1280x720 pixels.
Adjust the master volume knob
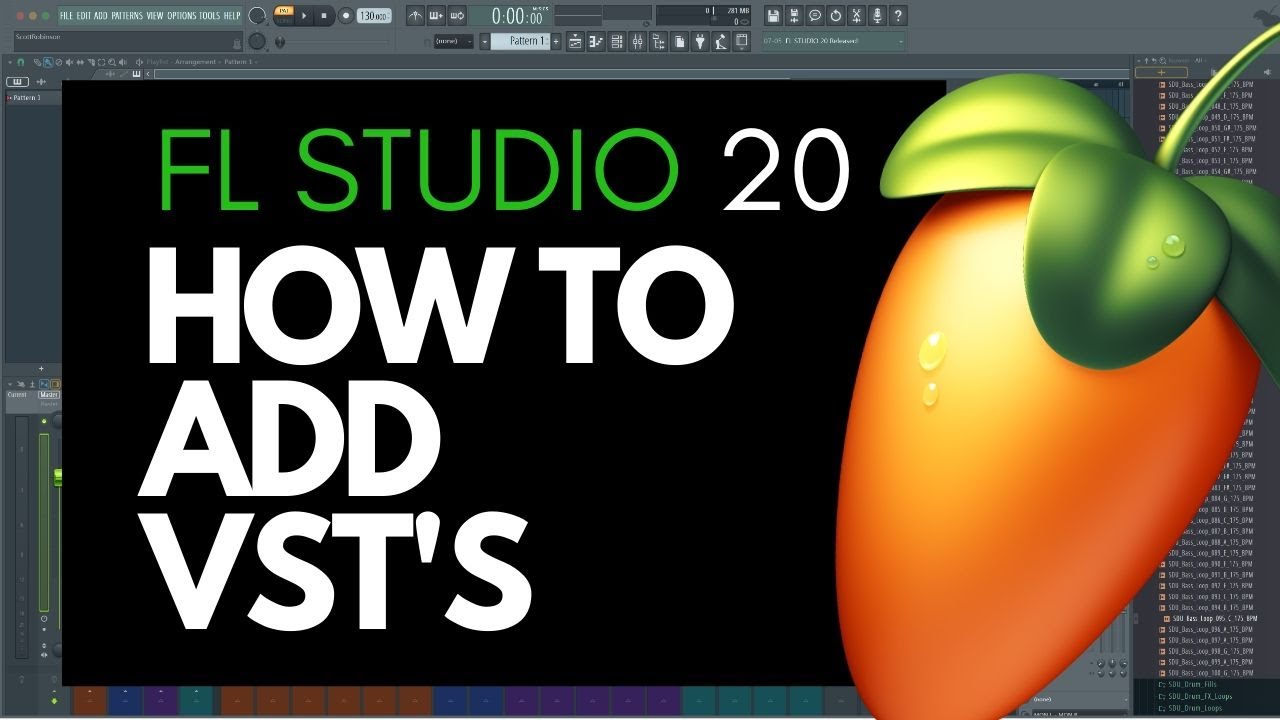[257, 16]
